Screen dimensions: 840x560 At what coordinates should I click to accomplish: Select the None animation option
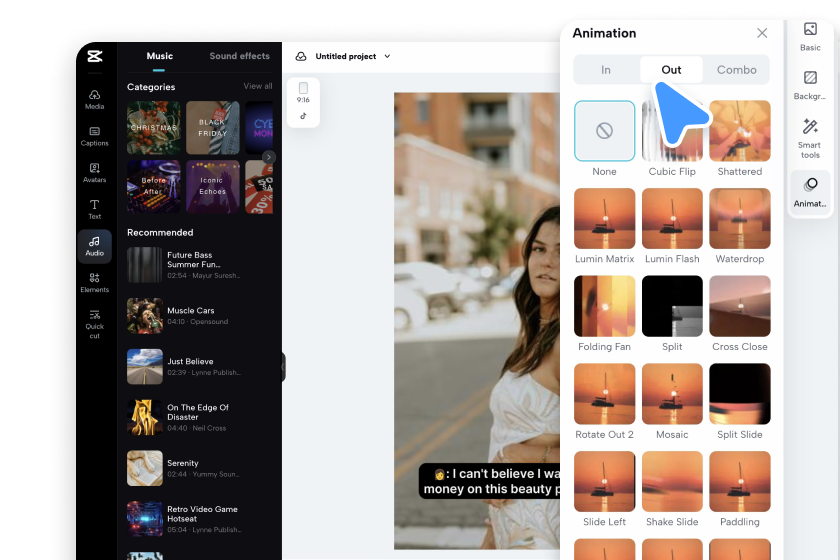point(604,131)
